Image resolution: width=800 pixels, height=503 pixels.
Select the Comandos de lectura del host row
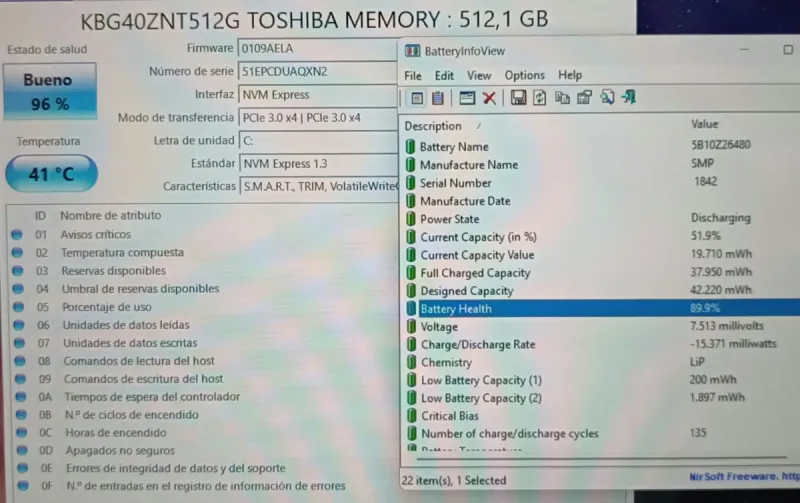pos(203,361)
